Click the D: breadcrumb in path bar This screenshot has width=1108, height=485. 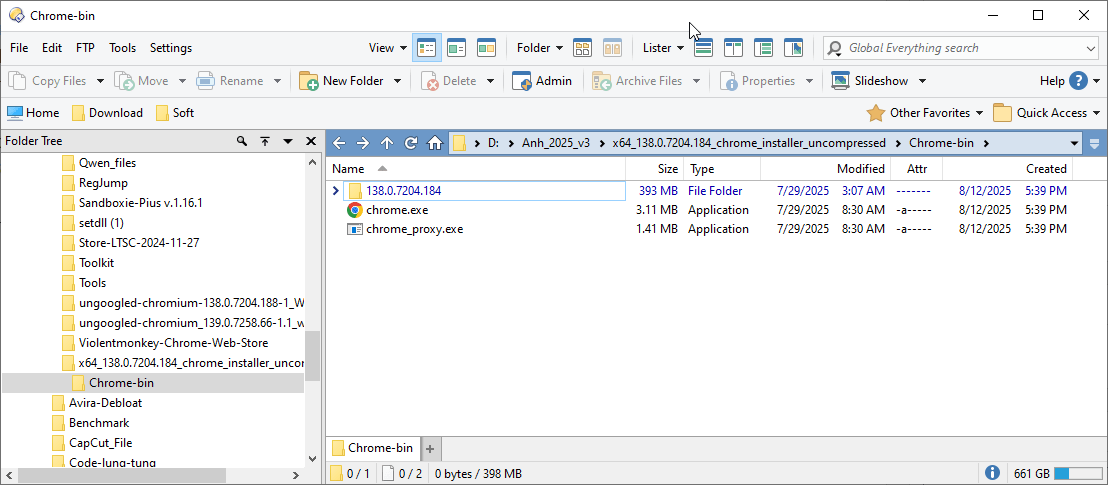point(493,143)
